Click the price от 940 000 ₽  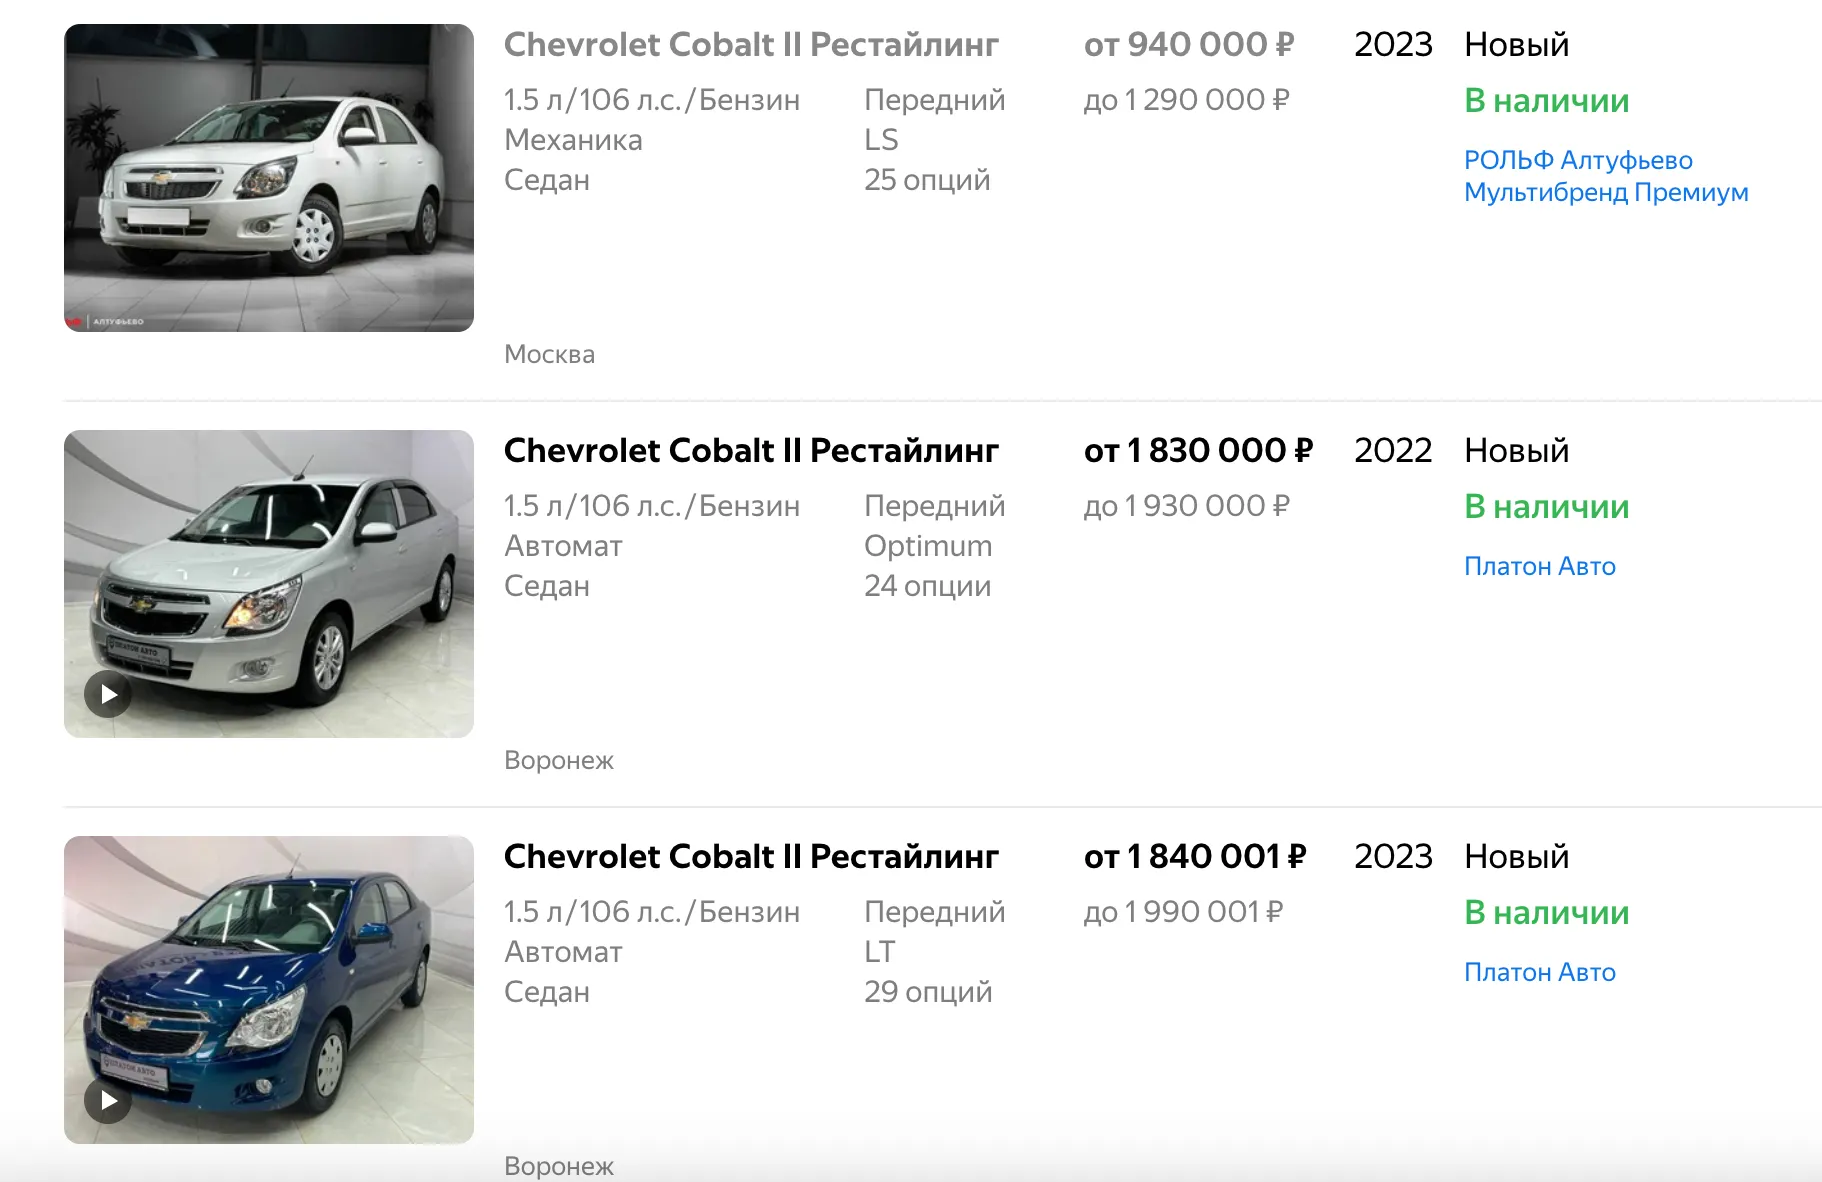[1188, 45]
